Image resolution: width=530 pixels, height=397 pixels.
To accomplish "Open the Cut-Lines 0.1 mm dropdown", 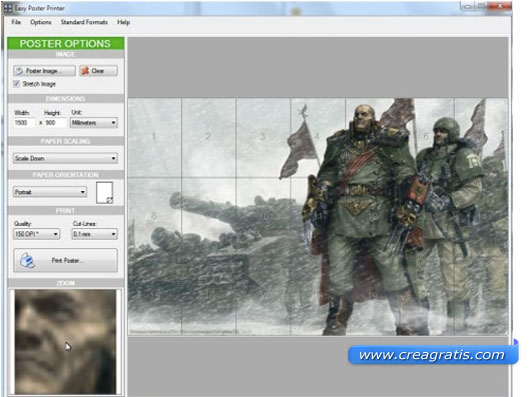I will [95, 234].
